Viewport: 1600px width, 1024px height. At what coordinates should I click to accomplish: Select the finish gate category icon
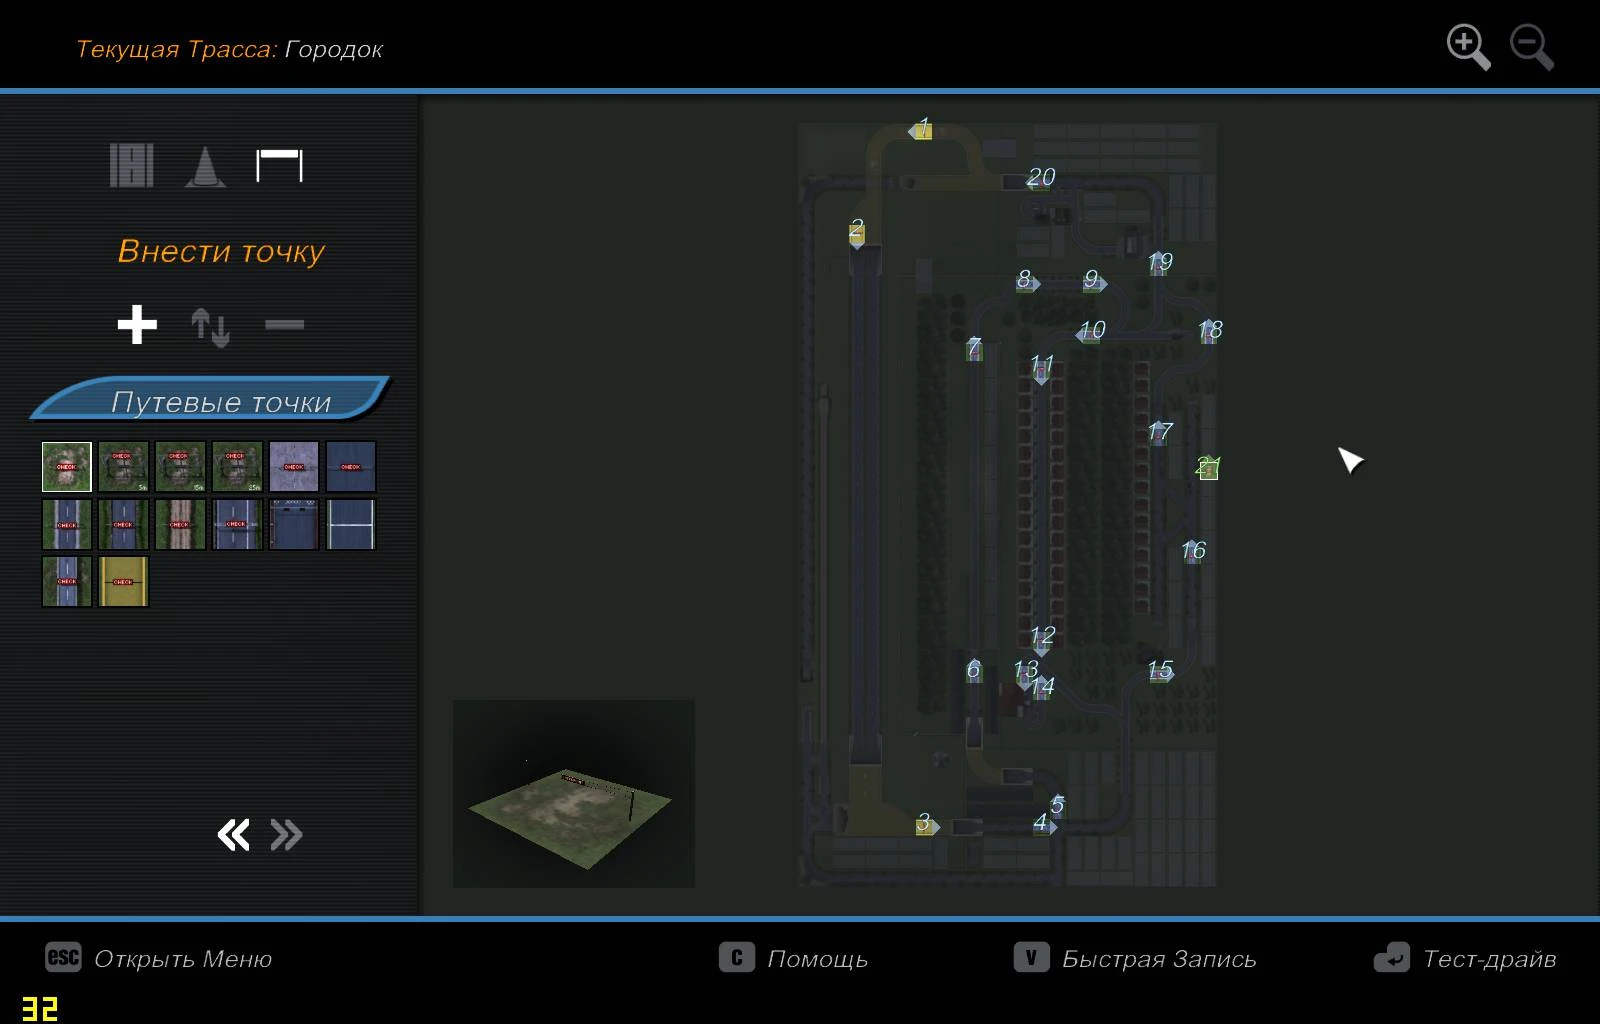(x=277, y=165)
